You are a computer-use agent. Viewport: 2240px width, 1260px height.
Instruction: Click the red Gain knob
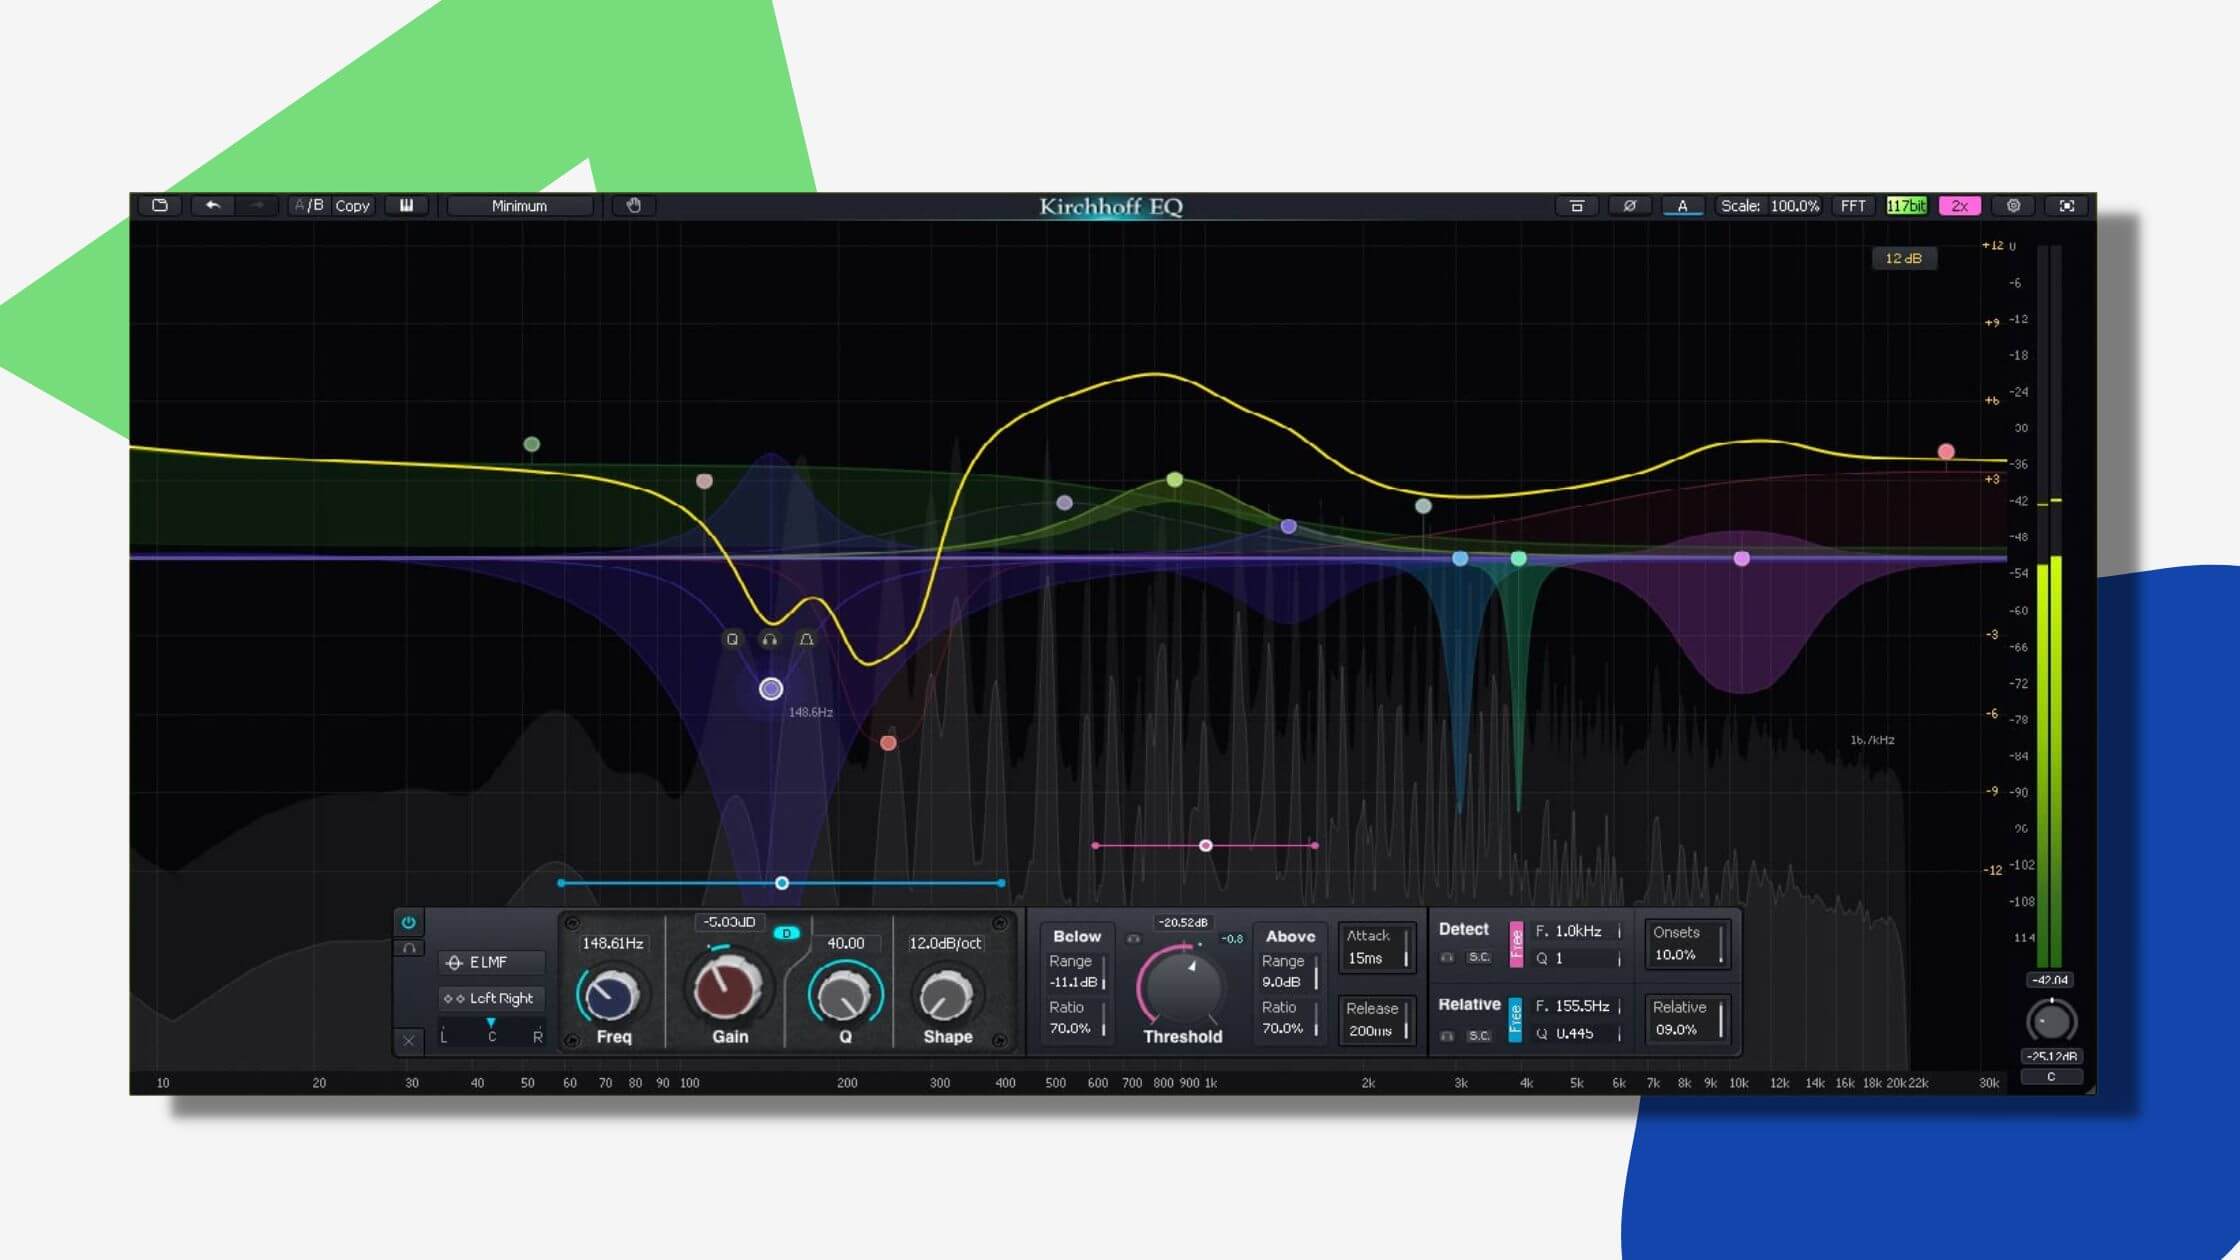click(728, 987)
